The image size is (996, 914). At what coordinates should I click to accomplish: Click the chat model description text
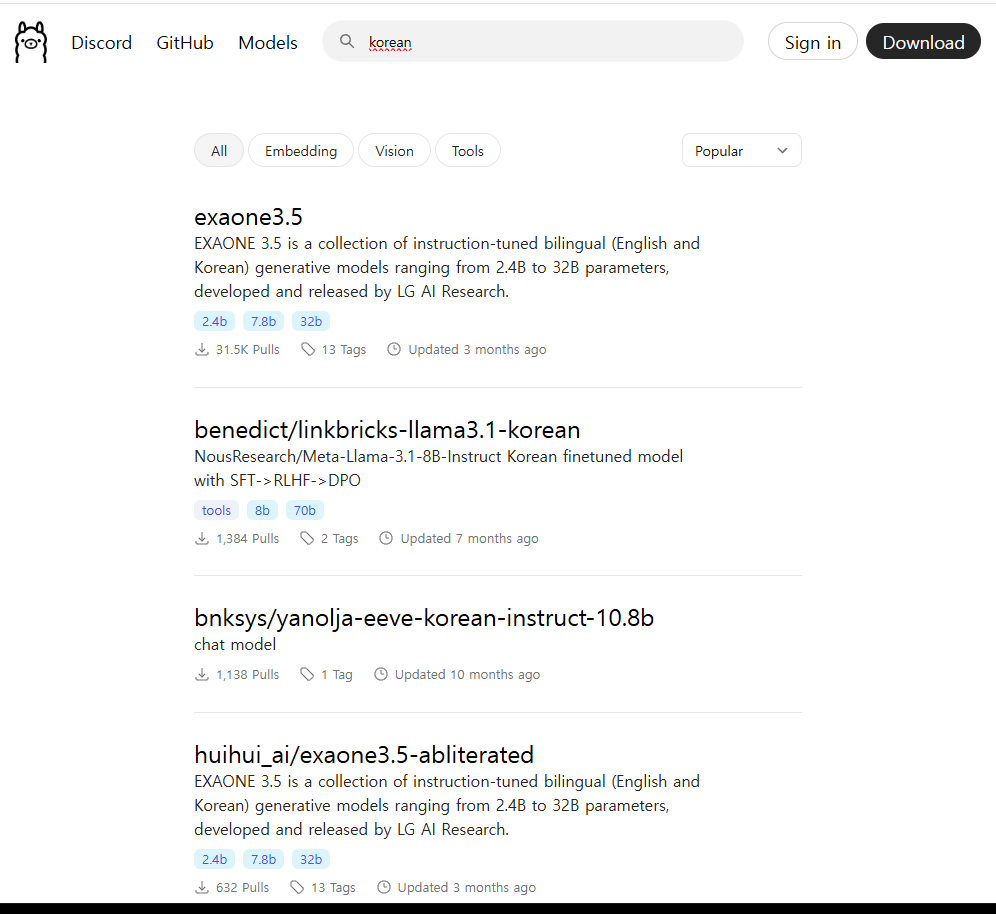pos(235,645)
